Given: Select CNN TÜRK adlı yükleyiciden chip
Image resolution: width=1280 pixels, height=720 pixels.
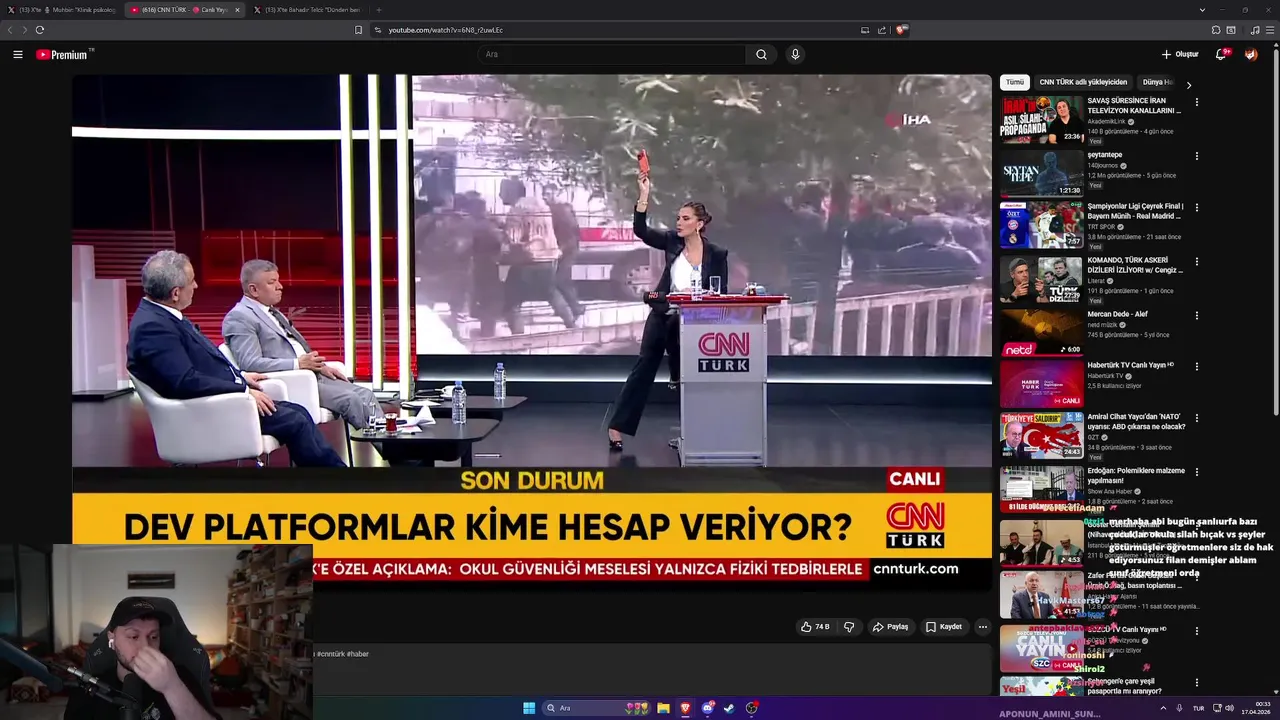Looking at the screenshot, I should [x=1083, y=82].
